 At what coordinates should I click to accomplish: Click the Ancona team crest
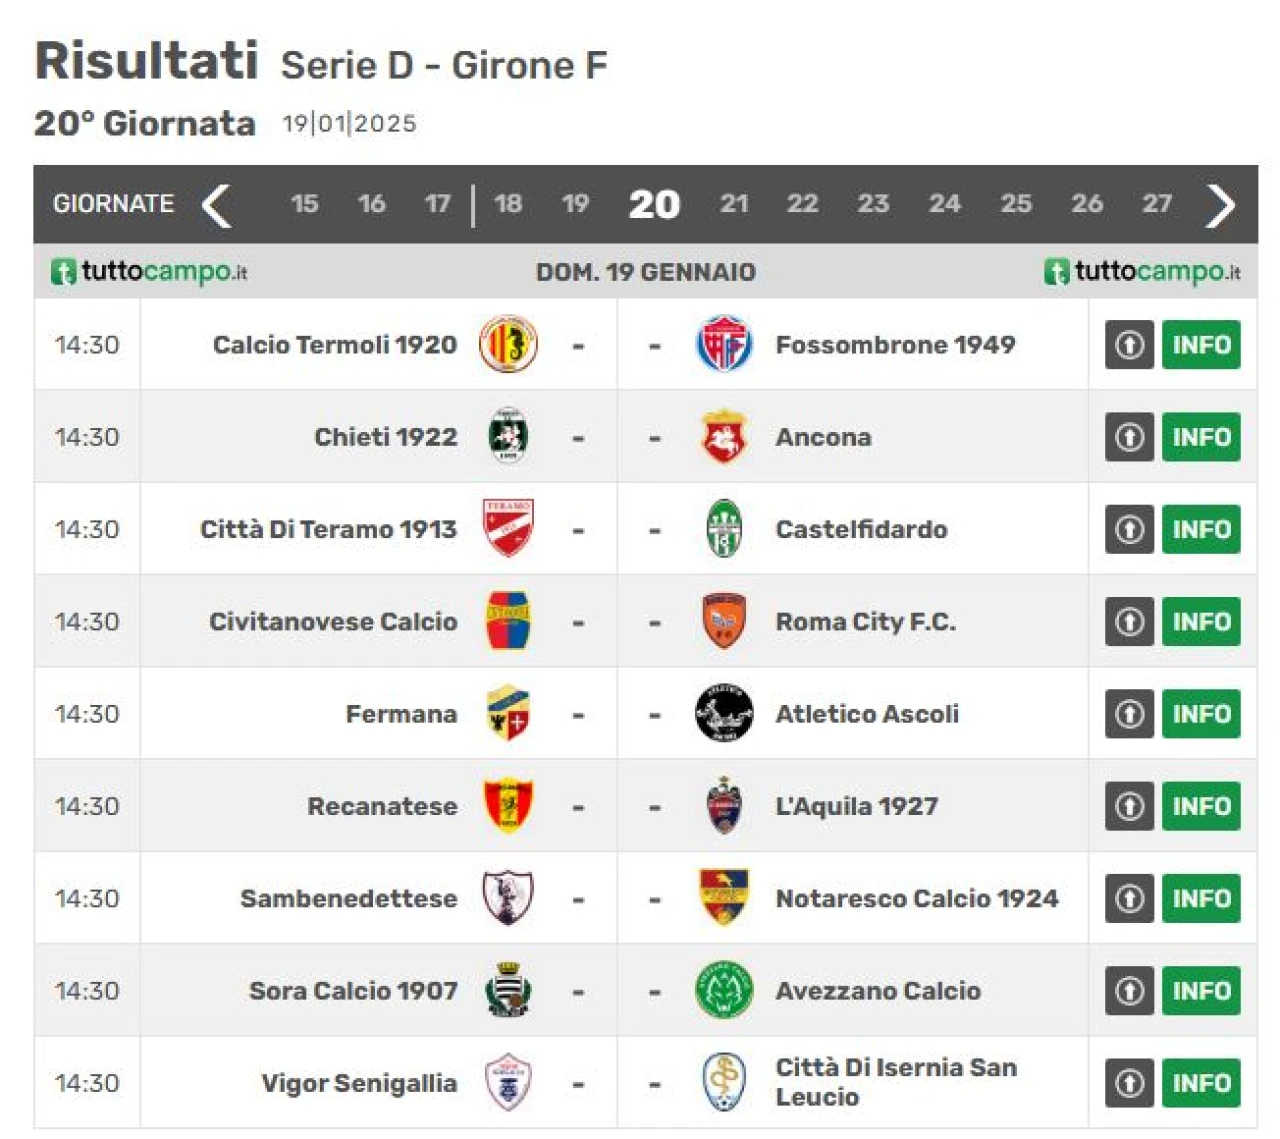pyautogui.click(x=723, y=437)
